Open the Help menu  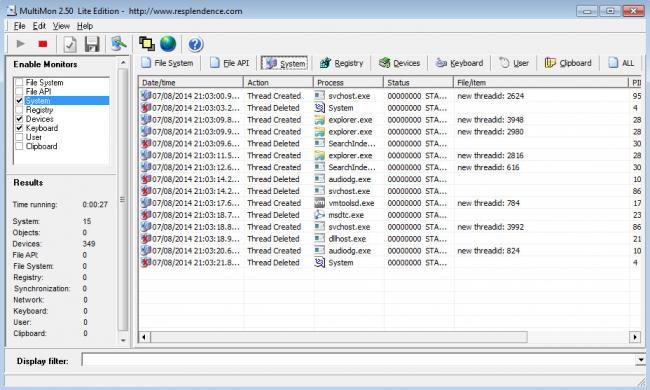click(85, 26)
